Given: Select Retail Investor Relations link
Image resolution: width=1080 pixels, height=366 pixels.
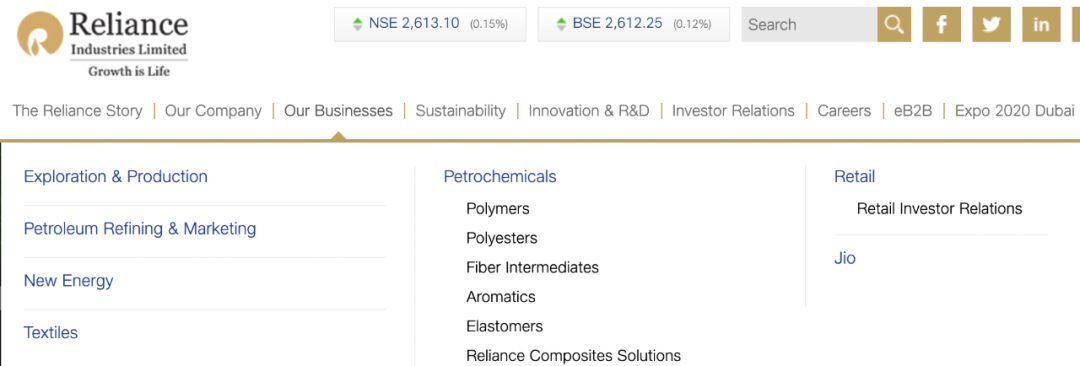Looking at the screenshot, I should (x=939, y=208).
